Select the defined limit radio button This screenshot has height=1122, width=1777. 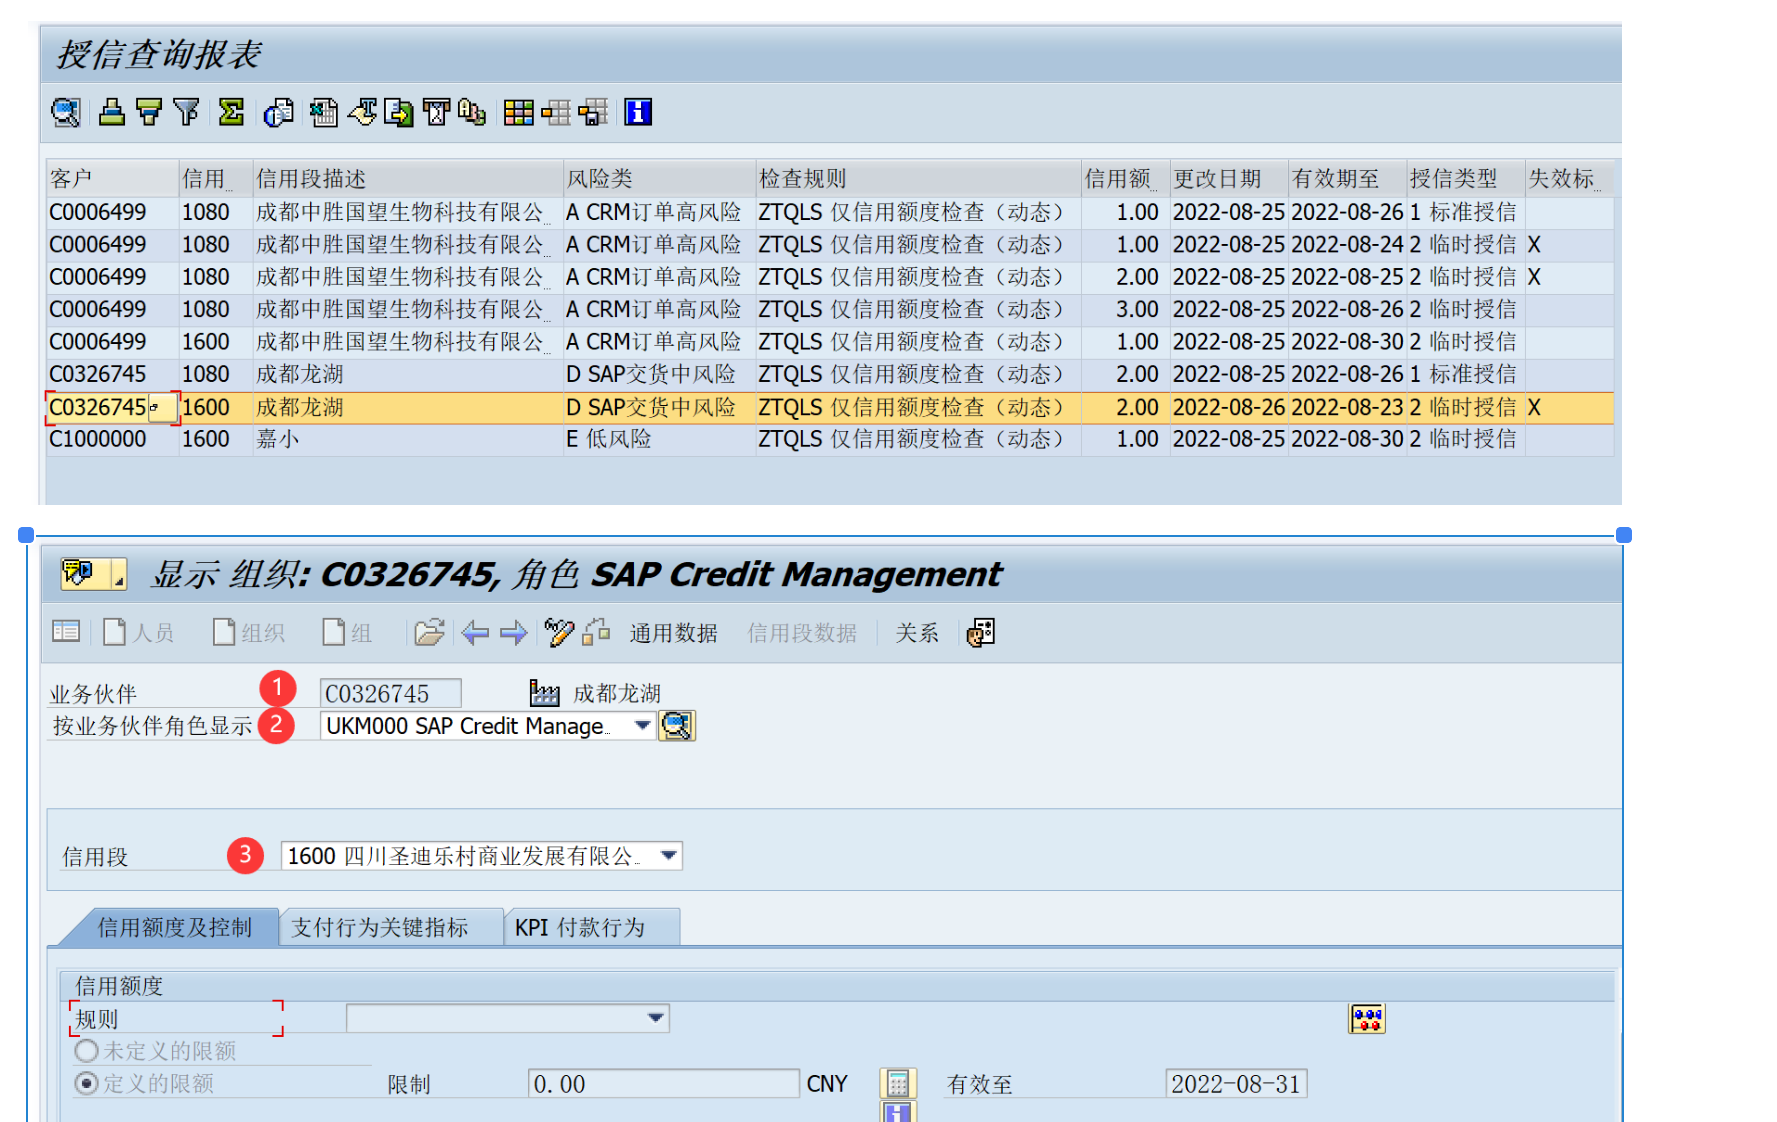[x=87, y=1083]
